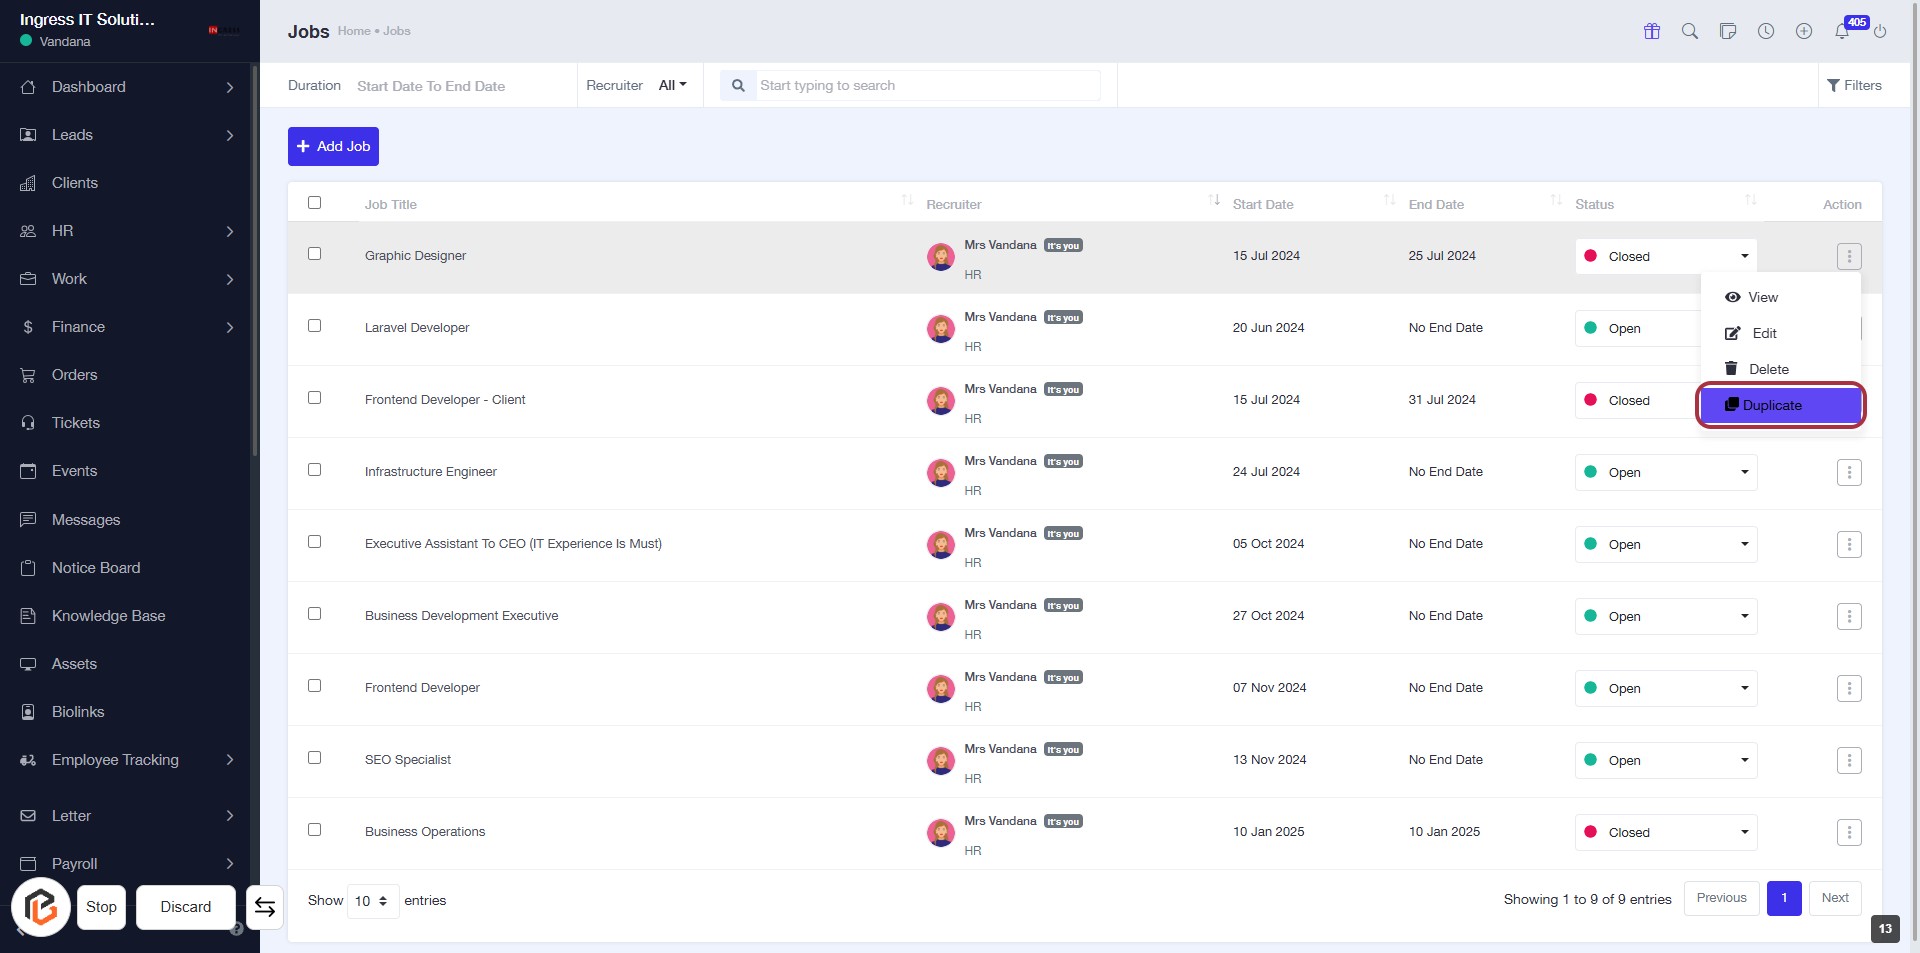Open the Filters panel button

click(x=1853, y=86)
